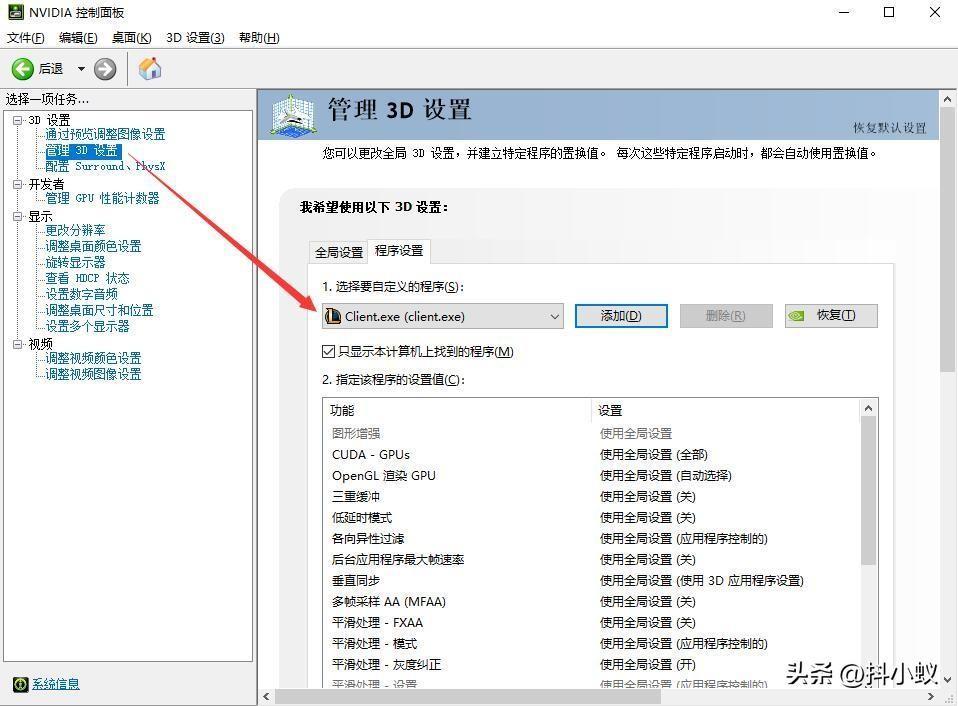Select the CUDA - GPUs setting row
The width and height of the screenshot is (958, 706).
(591, 454)
